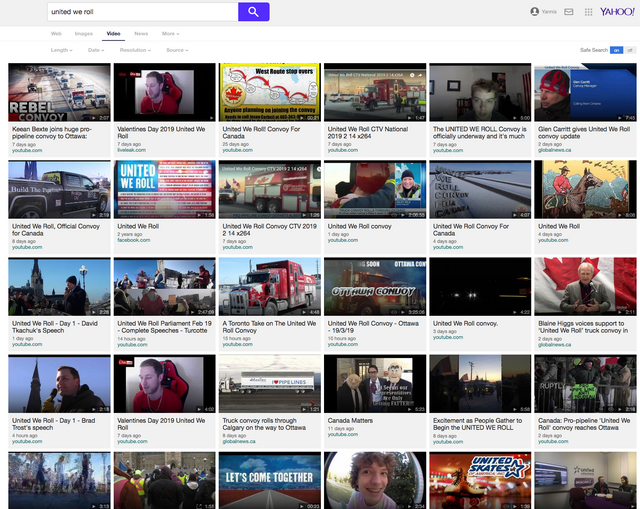Play the fisheye curly-haired person thumbnail
Screen dimensions: 640x509
(375, 480)
